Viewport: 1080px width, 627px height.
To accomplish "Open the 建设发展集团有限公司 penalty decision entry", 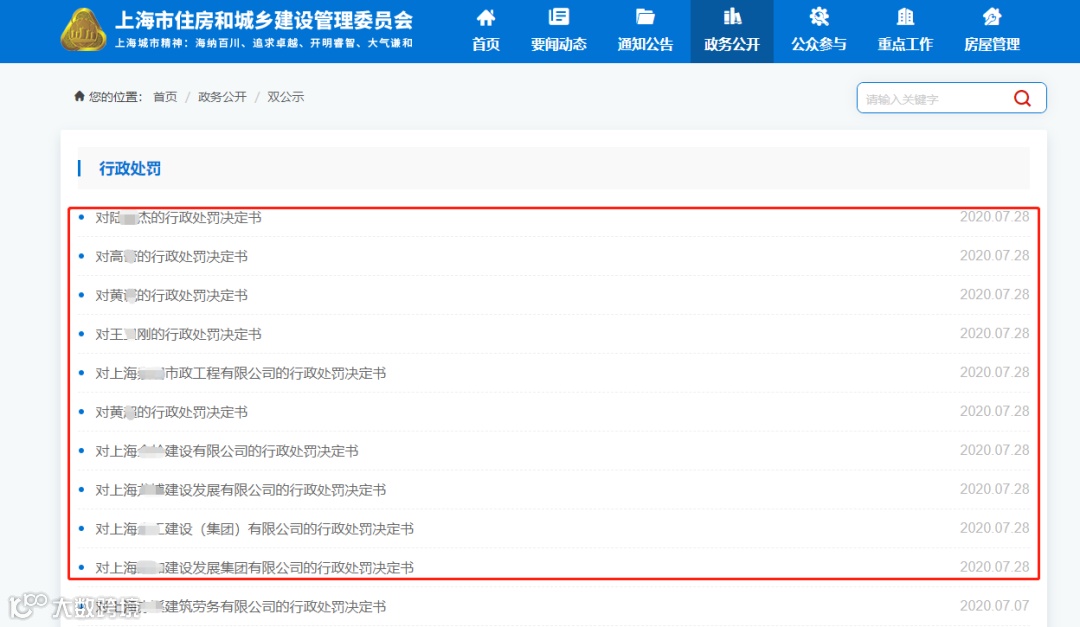I will [254, 568].
